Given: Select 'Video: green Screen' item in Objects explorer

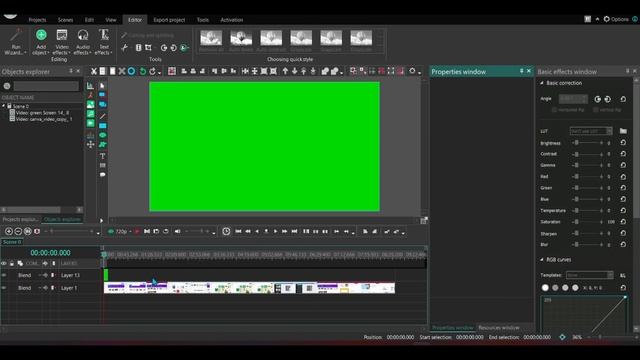Looking at the screenshot, I should (42, 113).
